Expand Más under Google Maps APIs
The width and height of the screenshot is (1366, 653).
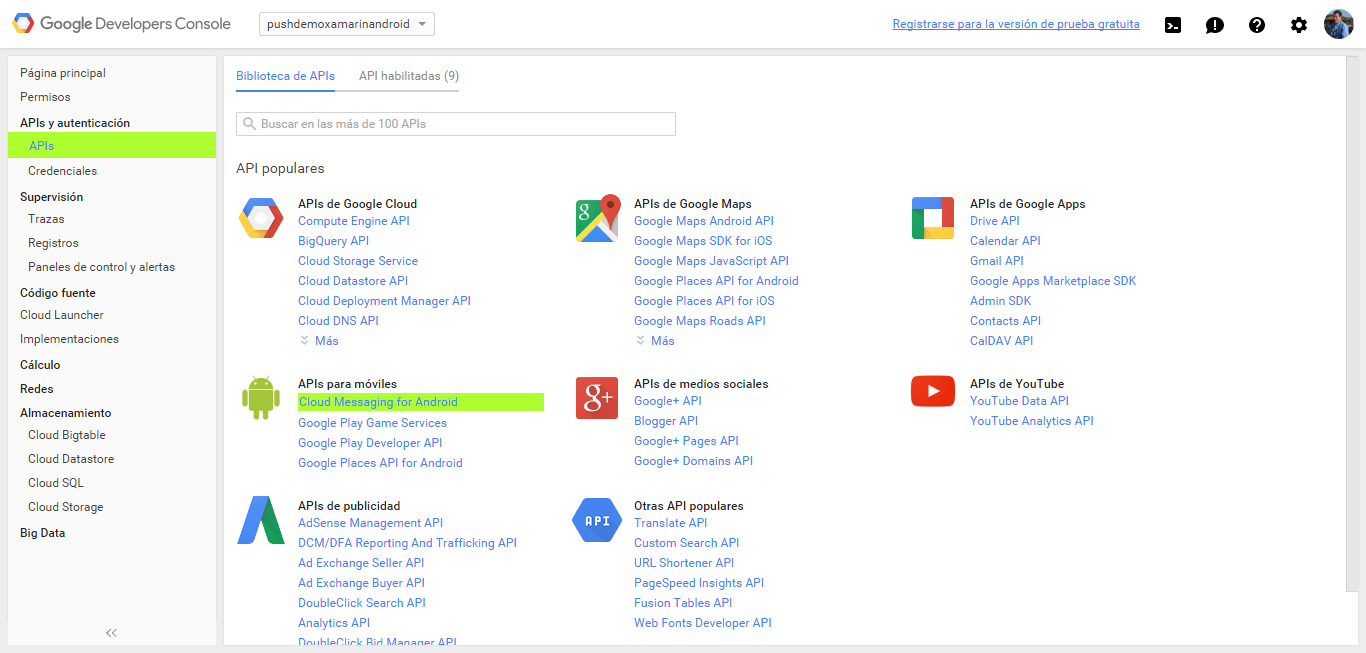click(x=655, y=341)
